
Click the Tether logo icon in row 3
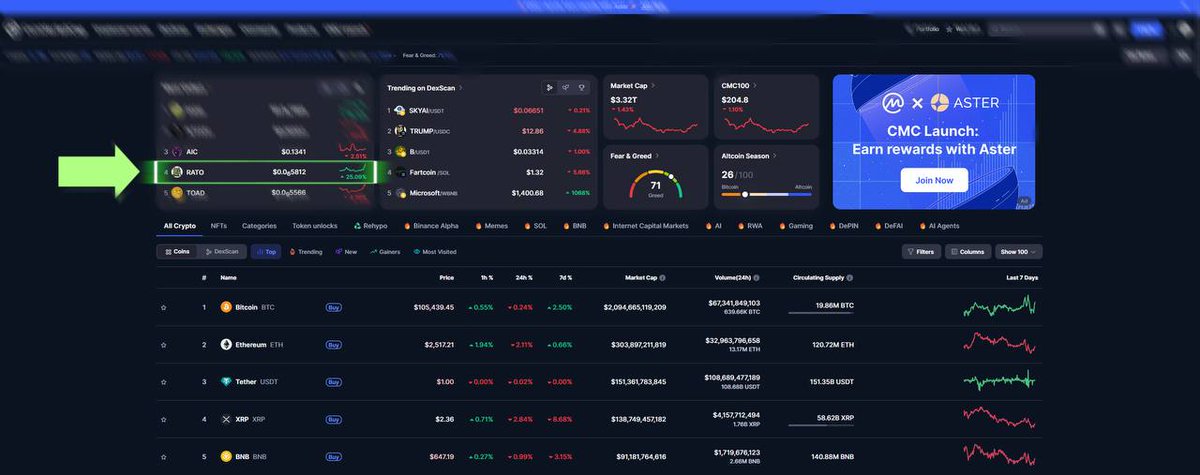click(x=226, y=382)
